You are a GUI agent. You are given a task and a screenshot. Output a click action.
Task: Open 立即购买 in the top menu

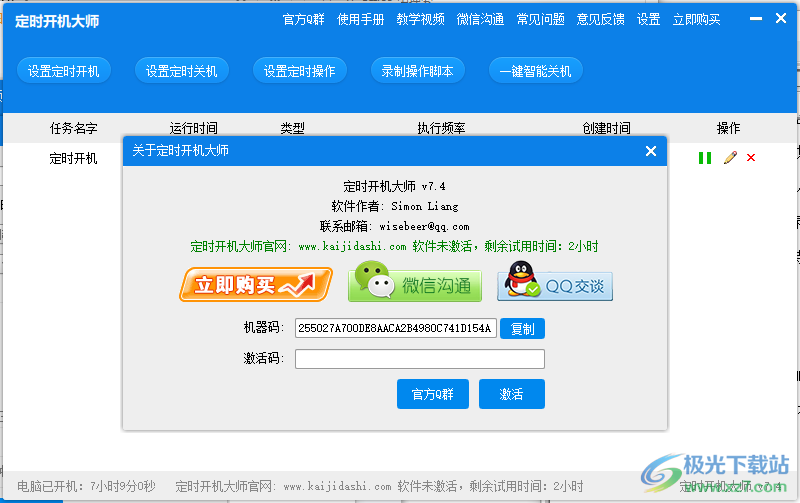pos(696,20)
